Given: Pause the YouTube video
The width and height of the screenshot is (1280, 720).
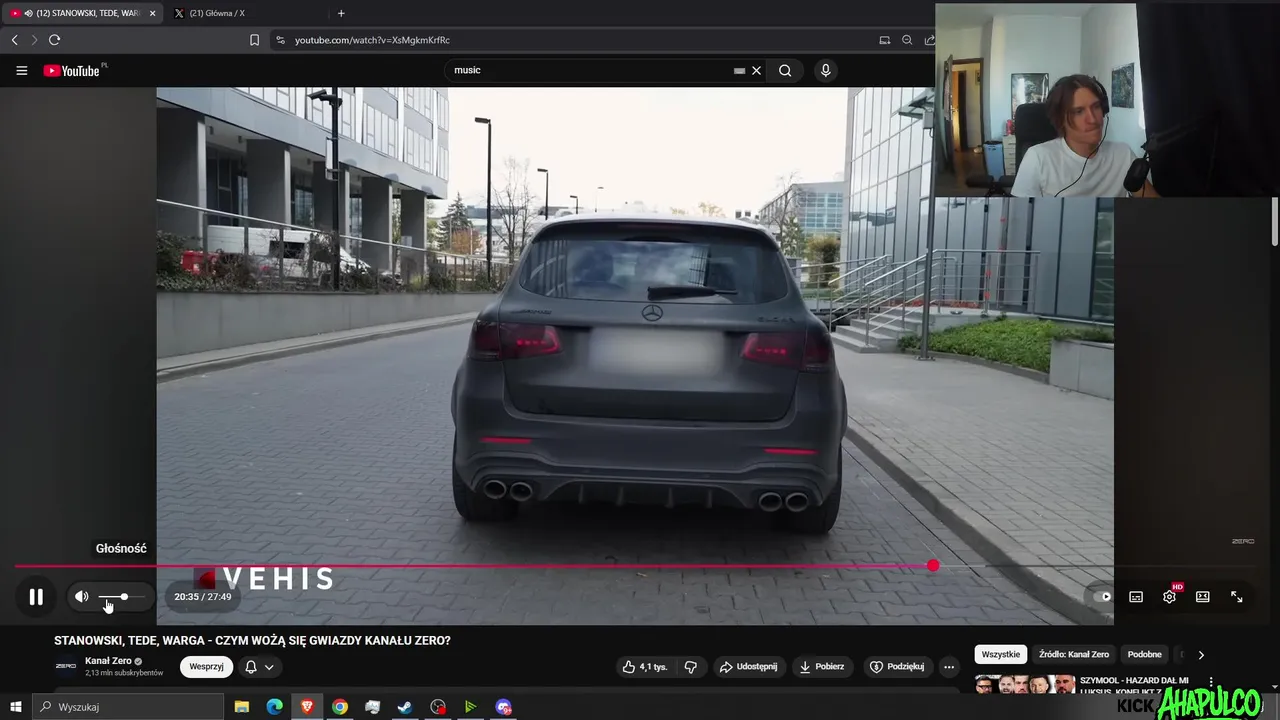Looking at the screenshot, I should click(x=36, y=597).
